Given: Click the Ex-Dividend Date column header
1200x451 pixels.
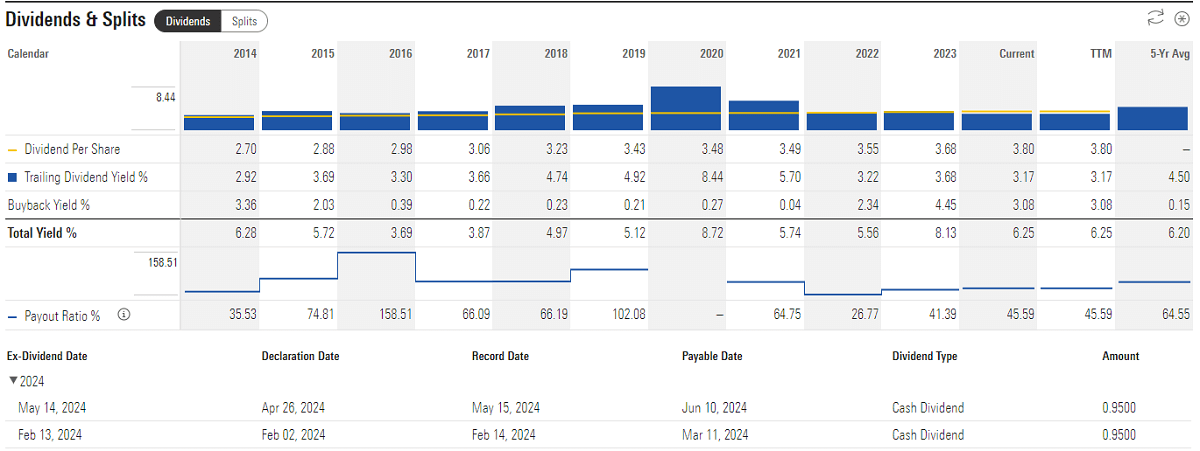Looking at the screenshot, I should 49,356.
